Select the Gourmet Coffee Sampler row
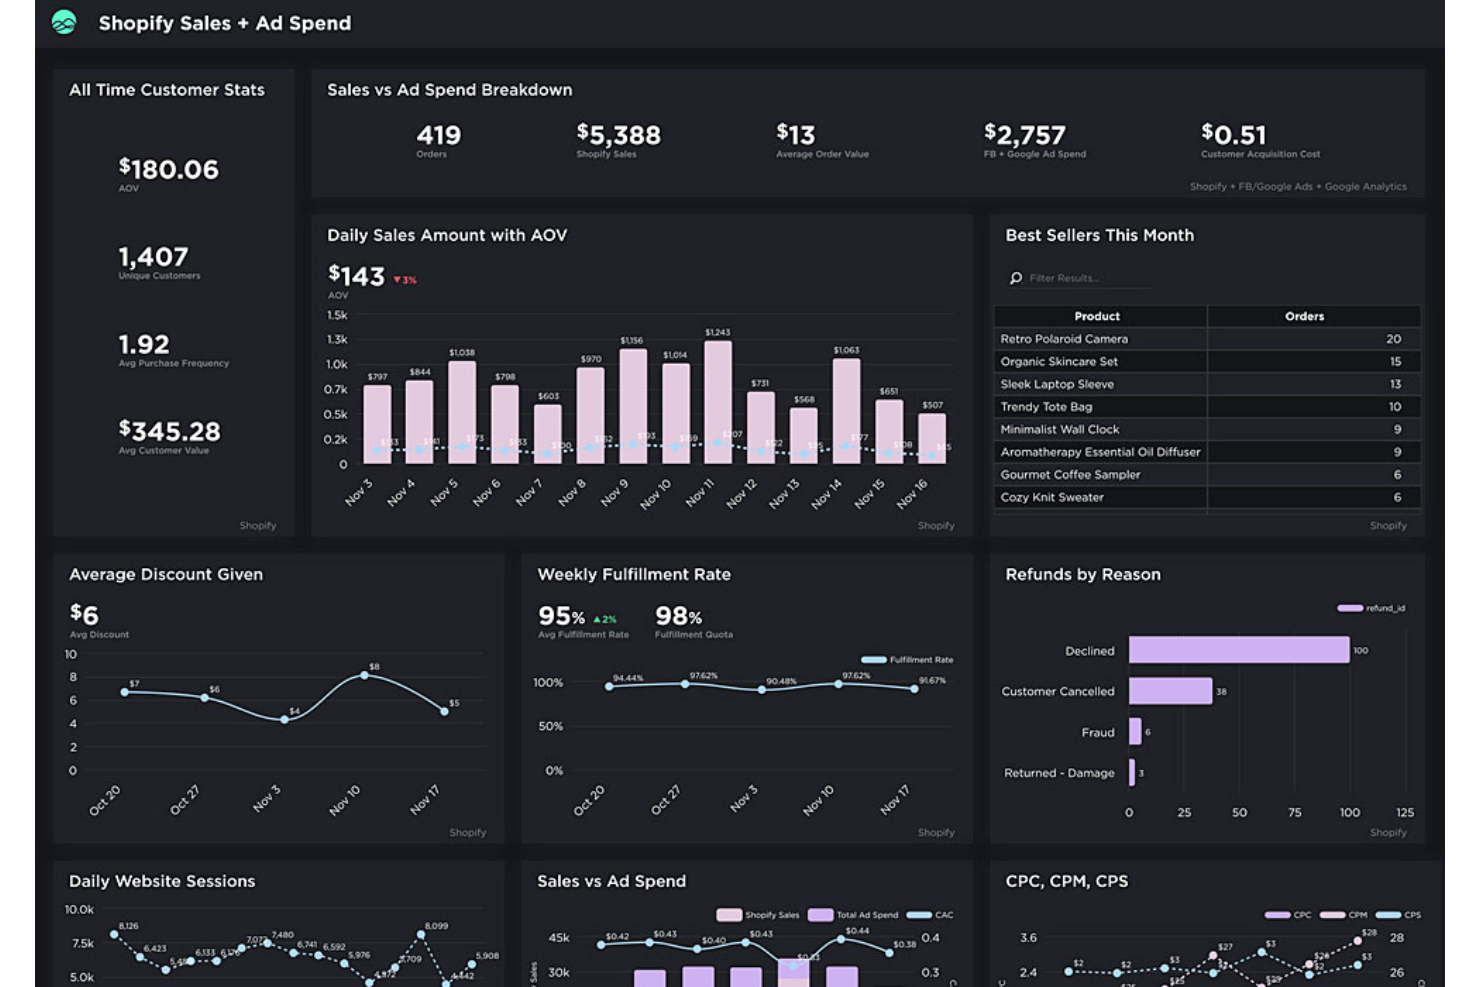The width and height of the screenshot is (1480, 987). 1207,475
